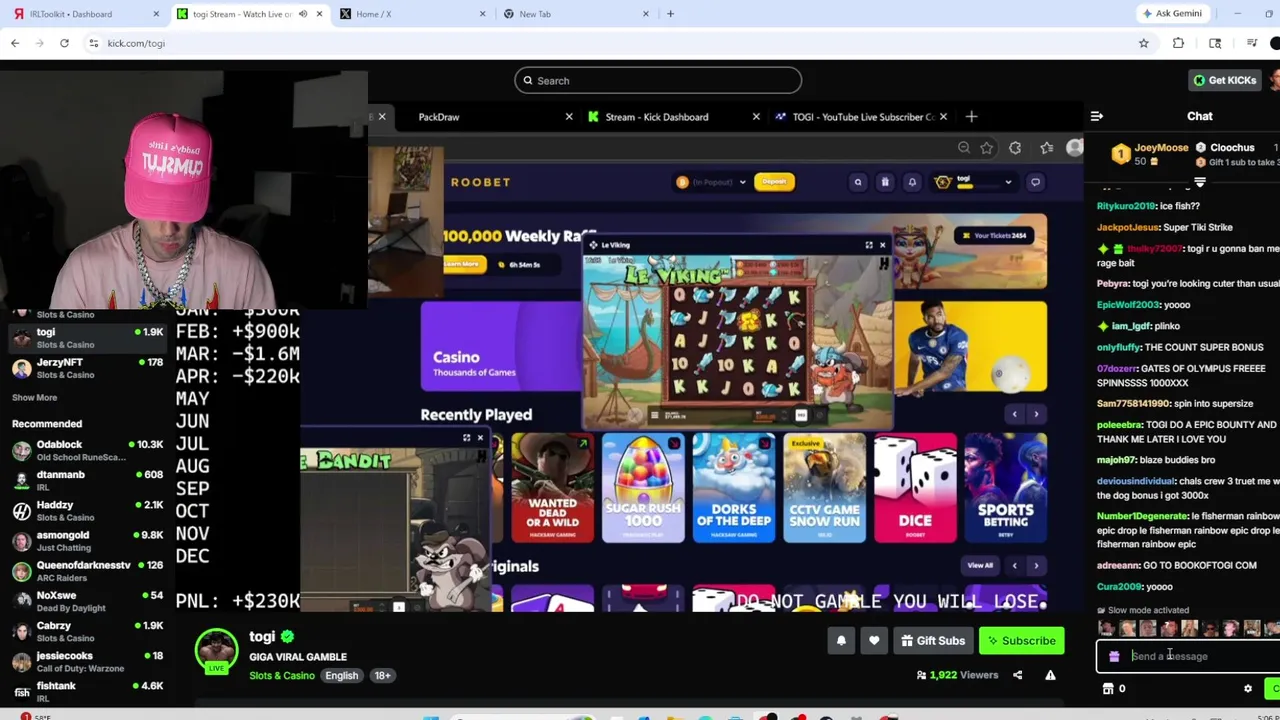Open the chat shop store icon

coord(1108,689)
